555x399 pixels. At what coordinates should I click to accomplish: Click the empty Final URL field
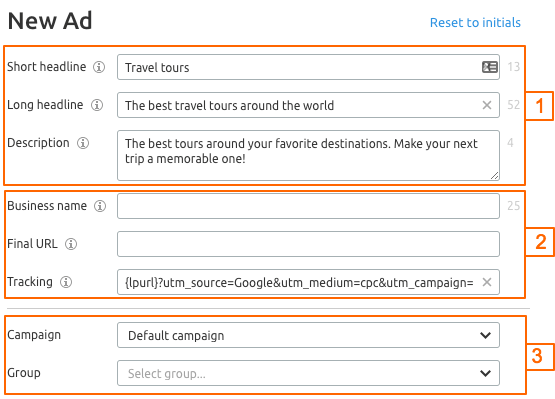coord(308,244)
